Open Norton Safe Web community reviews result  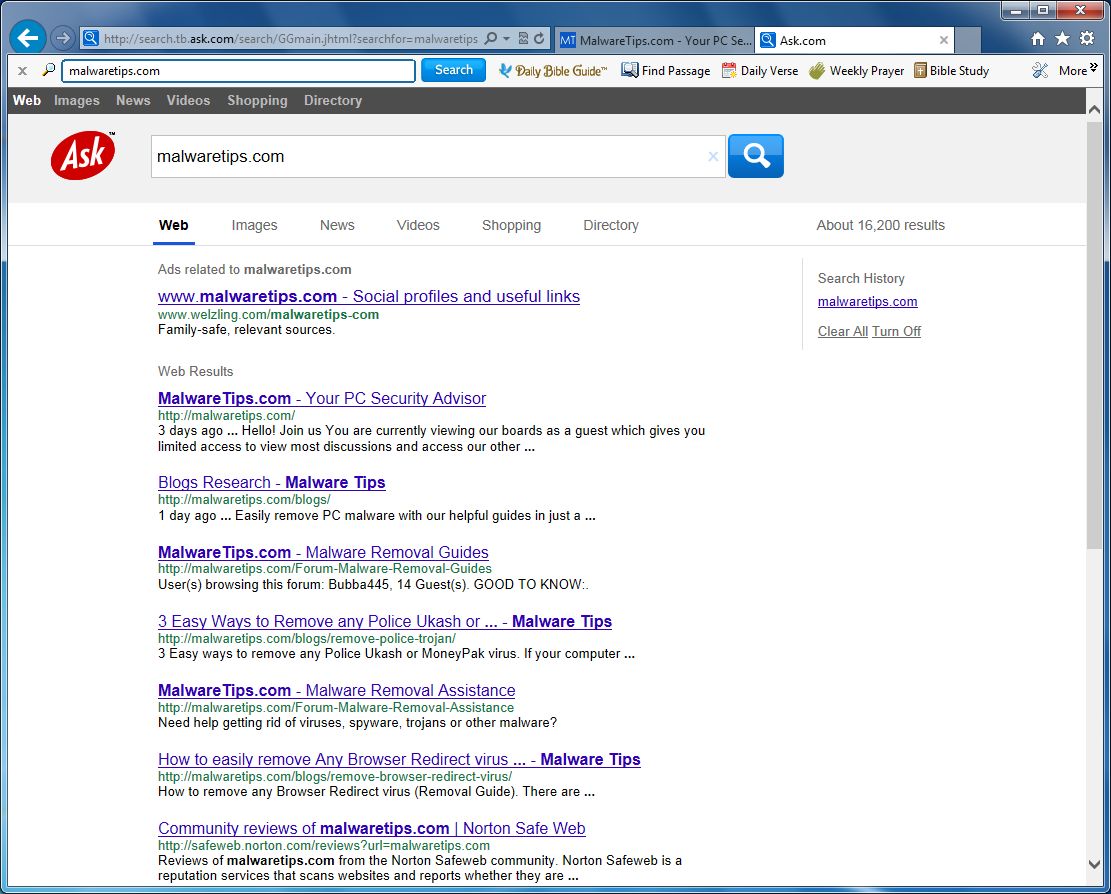pyautogui.click(x=372, y=828)
